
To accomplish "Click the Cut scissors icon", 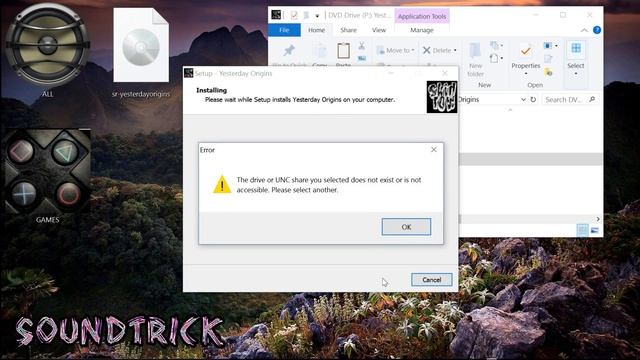I will (361, 46).
